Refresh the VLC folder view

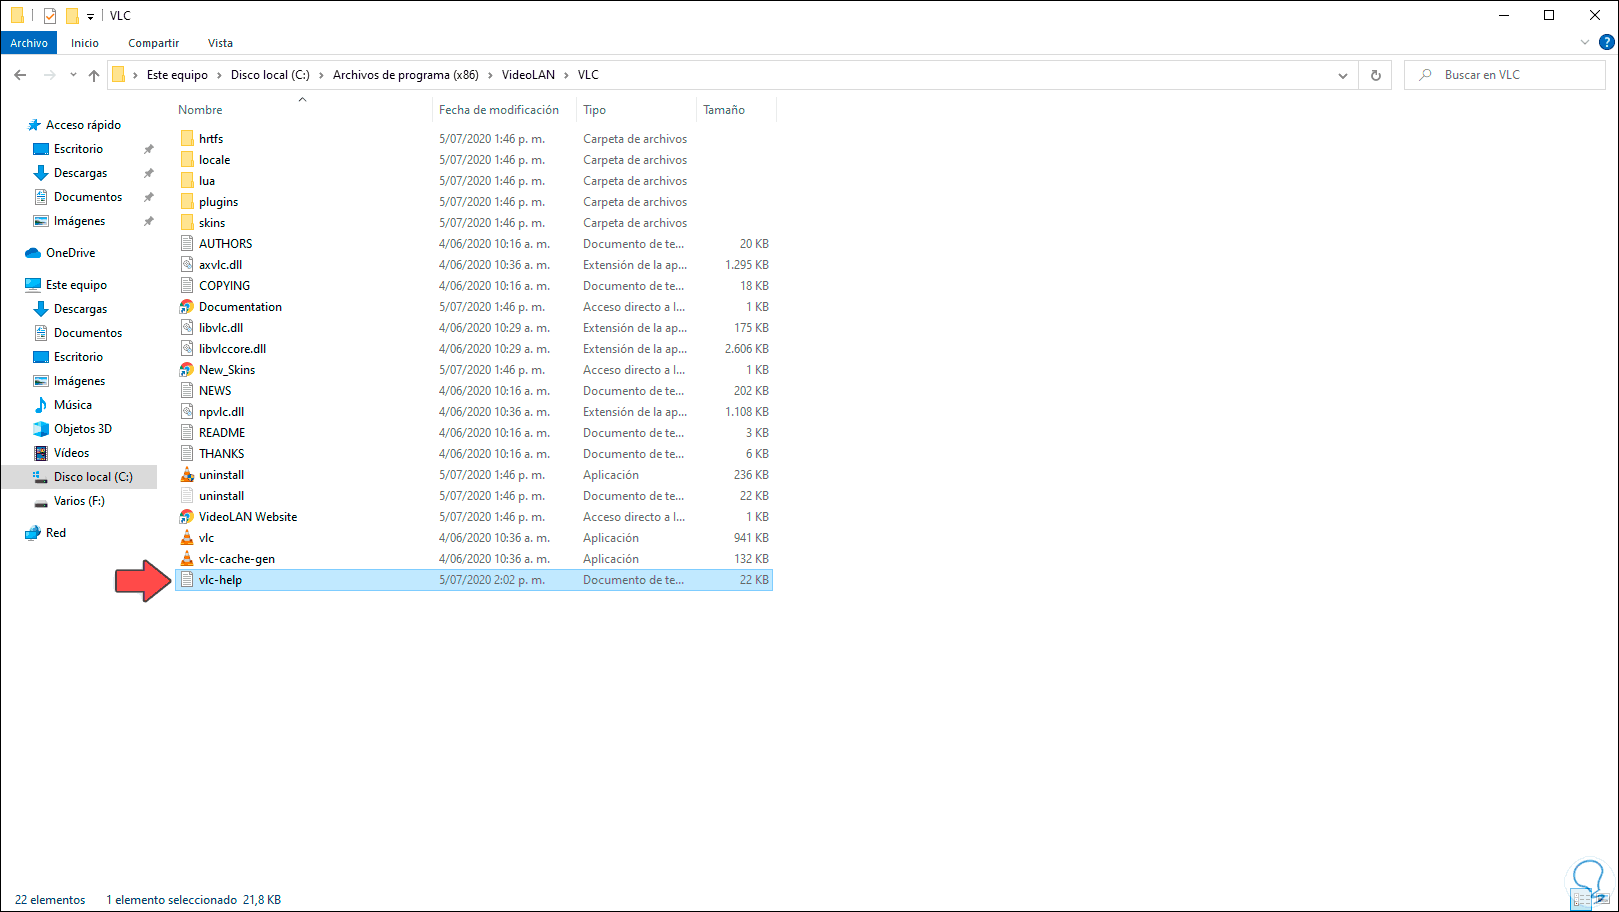(x=1376, y=75)
